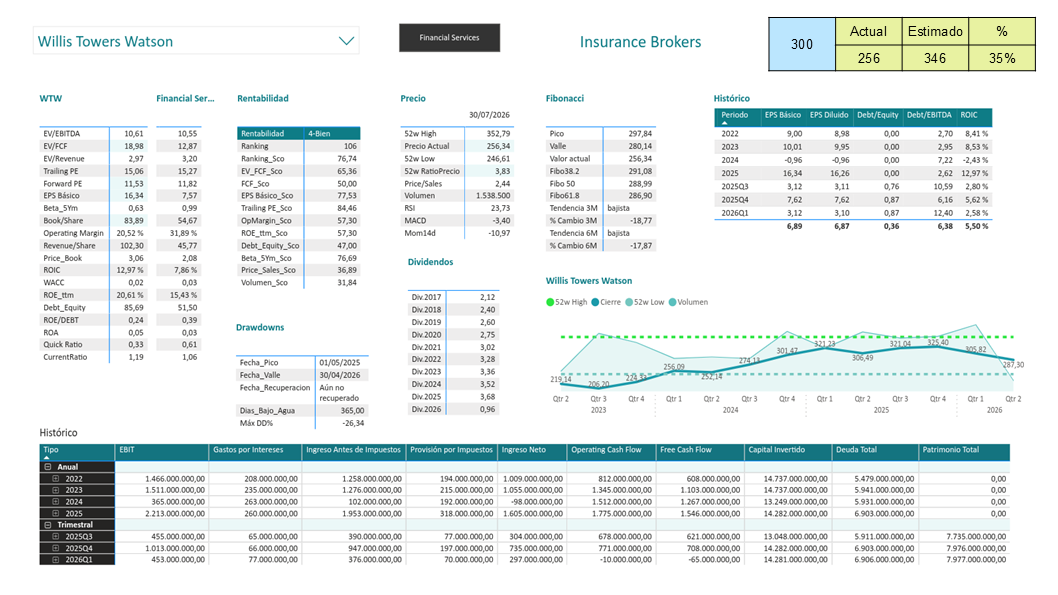Click the 30/07/2026 date in Precio

490,115
